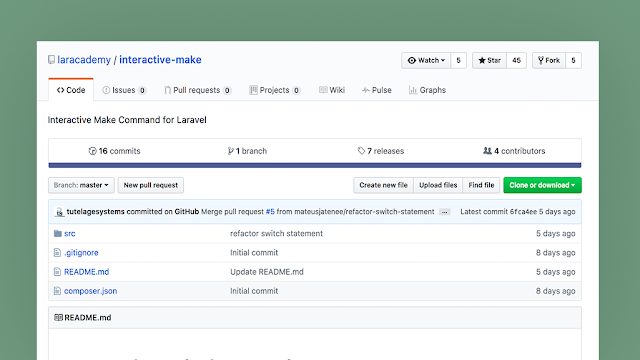Open 'Initial commit' message in .gitignore row
The image size is (640, 360).
click(254, 253)
